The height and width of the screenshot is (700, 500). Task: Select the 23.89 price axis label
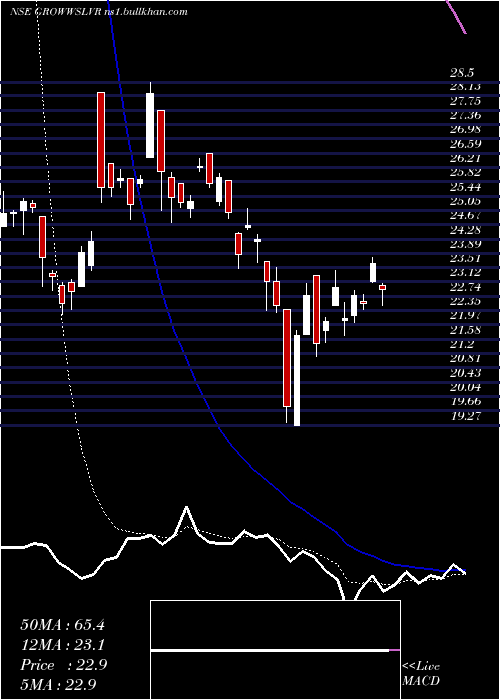click(465, 244)
